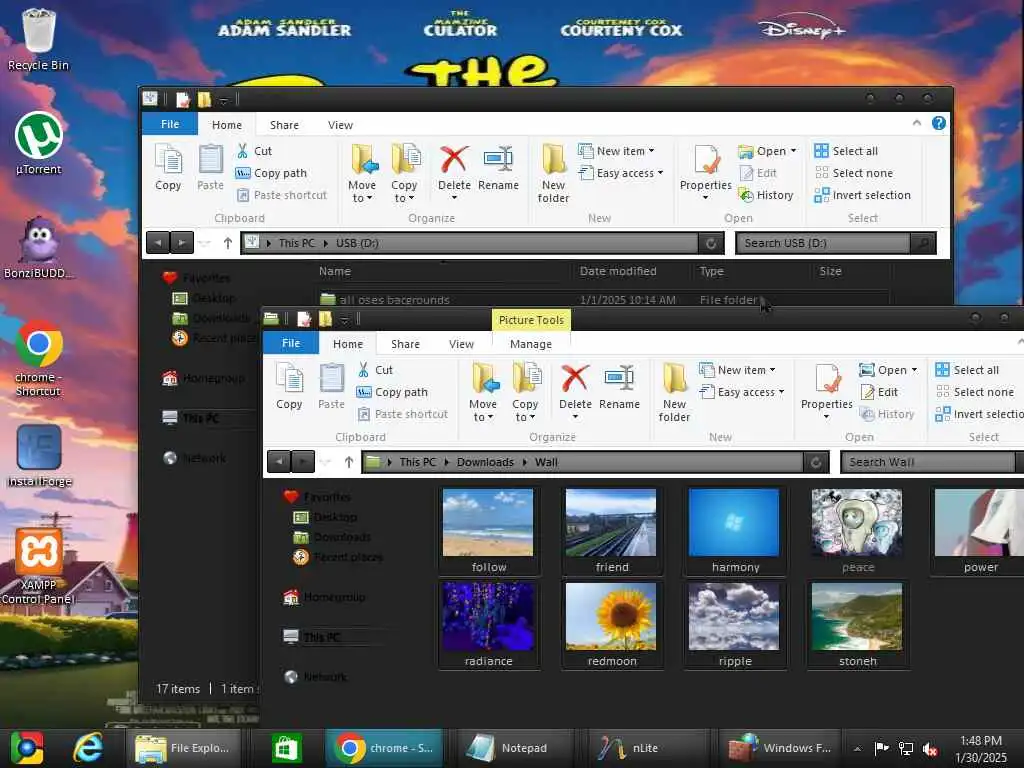Open Easy access dropdown in USB (D:) window

pyautogui.click(x=621, y=173)
